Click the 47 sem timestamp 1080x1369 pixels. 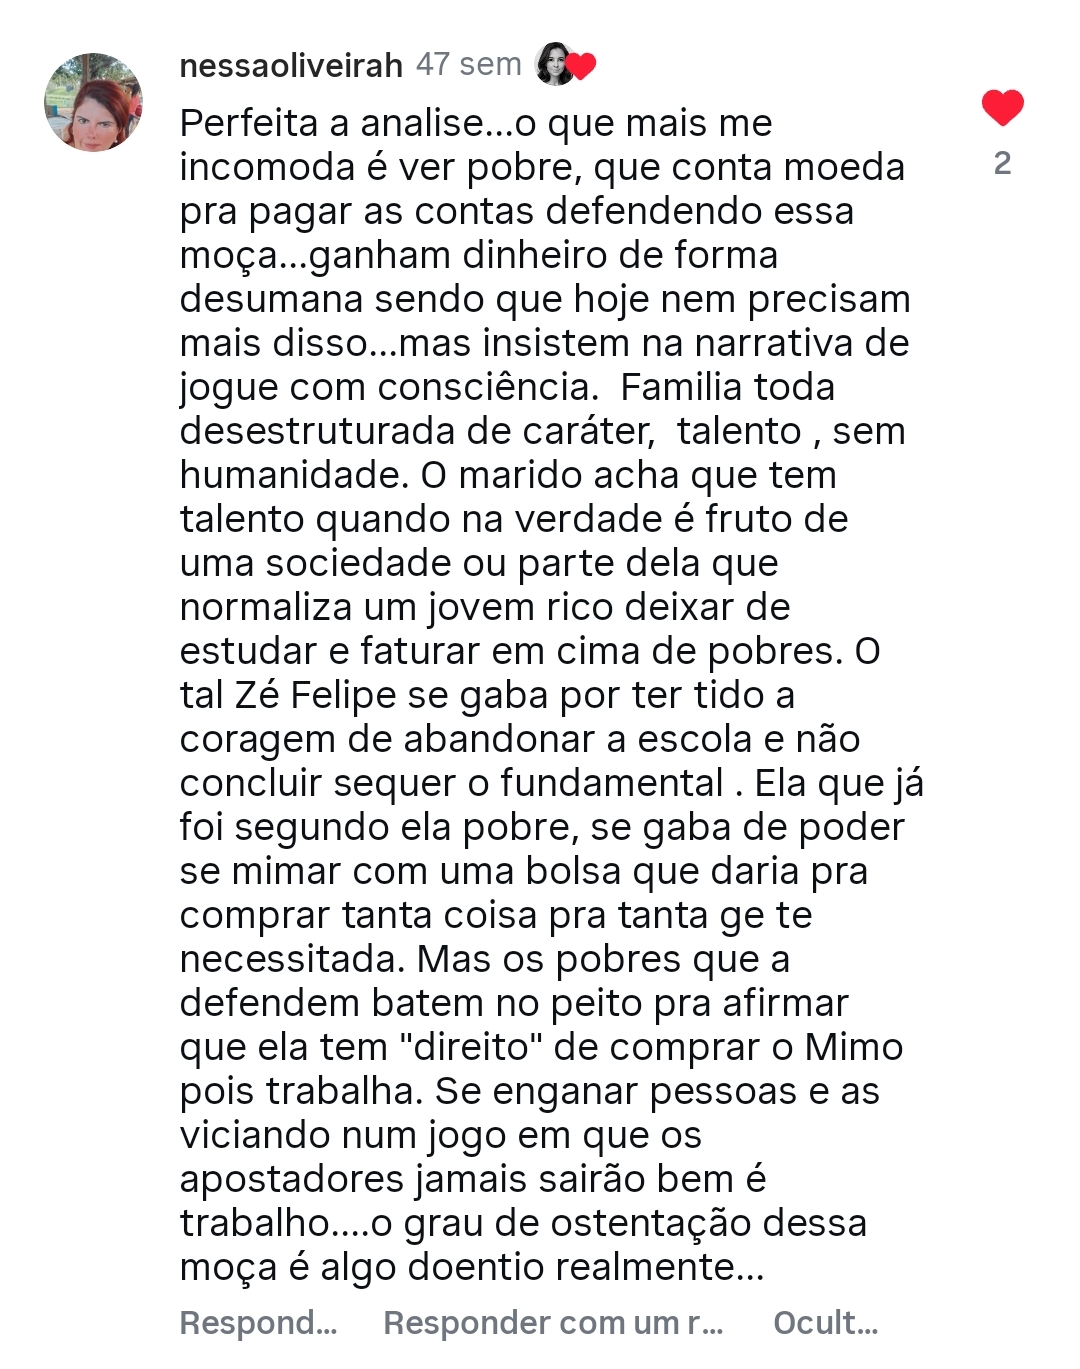coord(468,65)
